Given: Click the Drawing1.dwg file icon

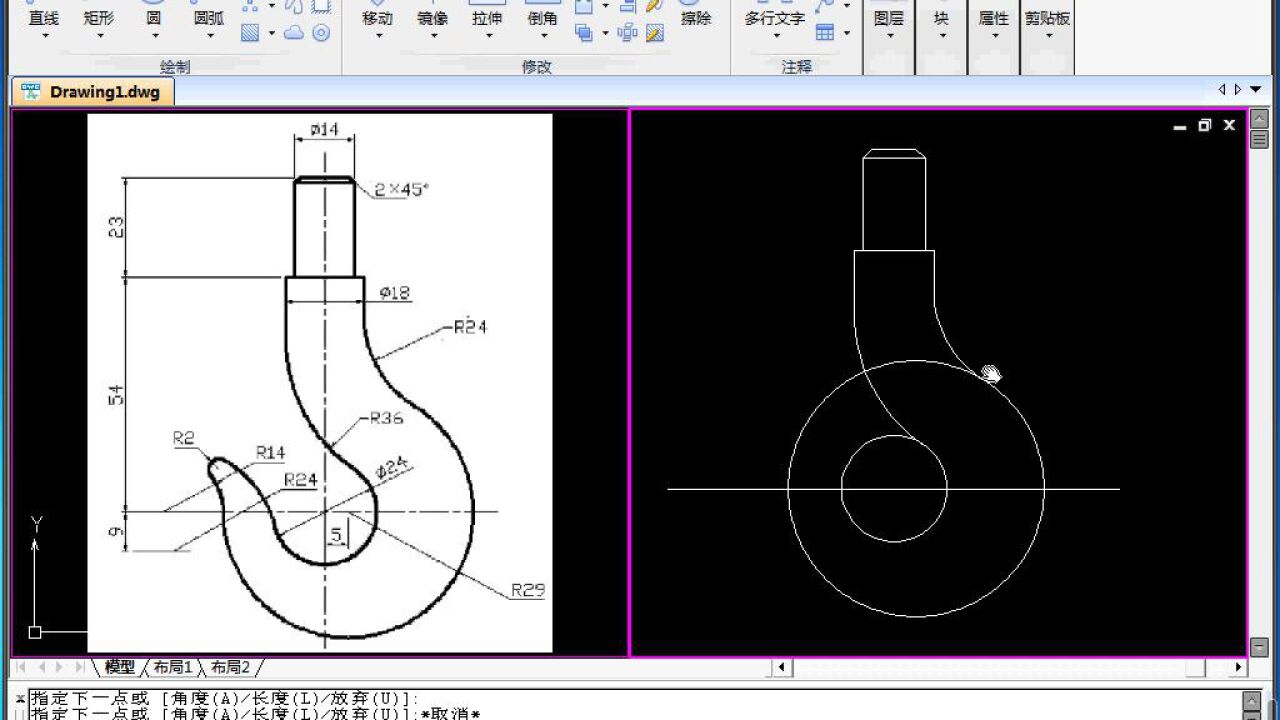Looking at the screenshot, I should pos(33,92).
